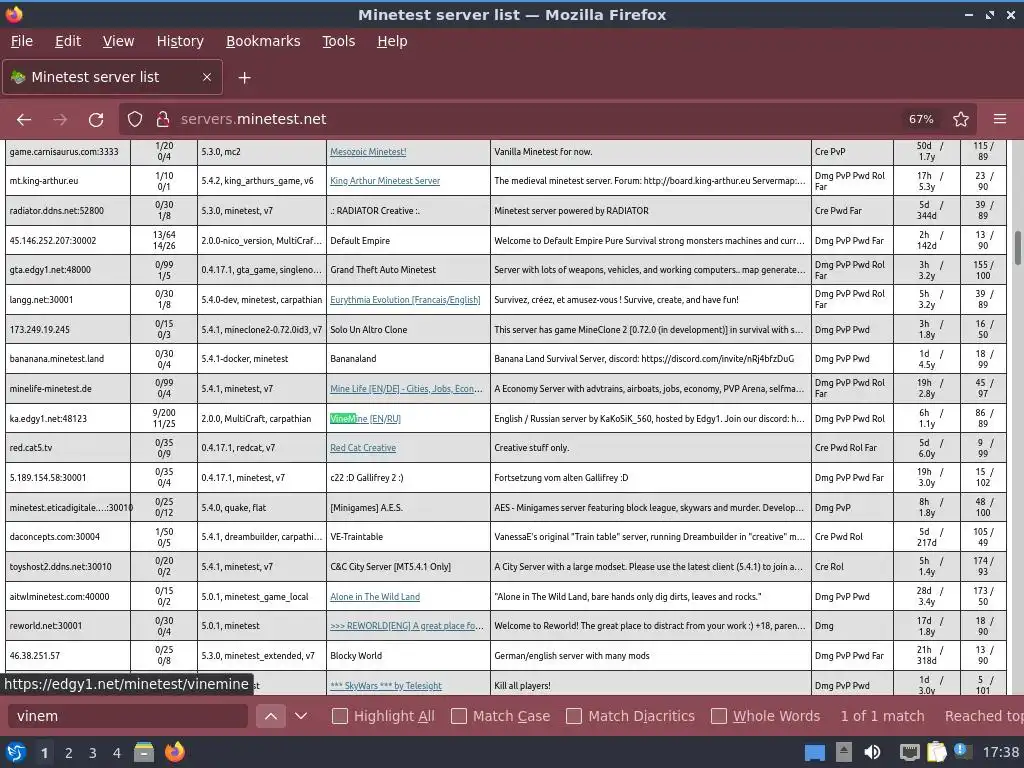Click the find bar search field
1024x768 pixels.
pos(128,716)
